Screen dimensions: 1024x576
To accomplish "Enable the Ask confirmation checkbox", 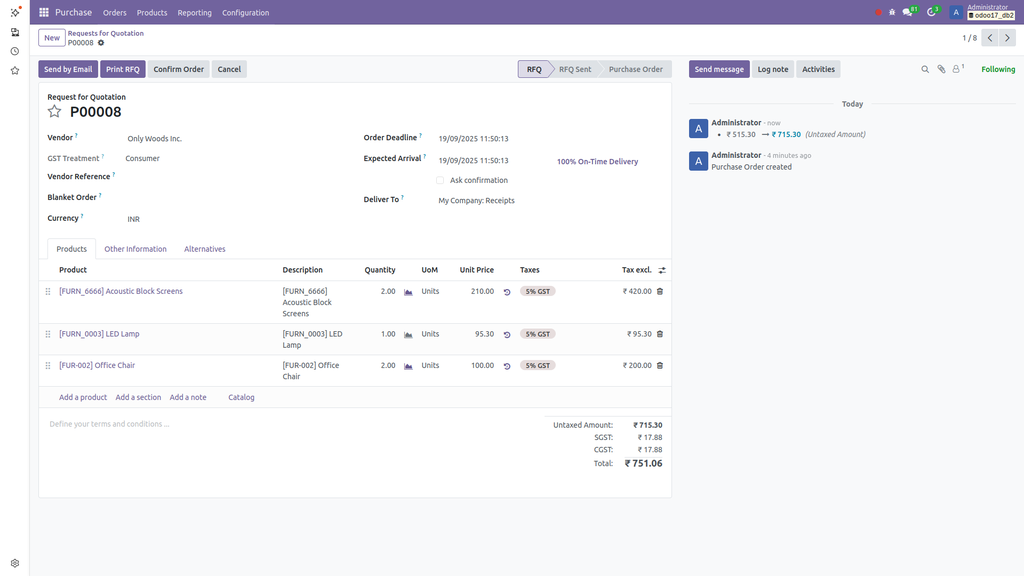I will pyautogui.click(x=440, y=180).
